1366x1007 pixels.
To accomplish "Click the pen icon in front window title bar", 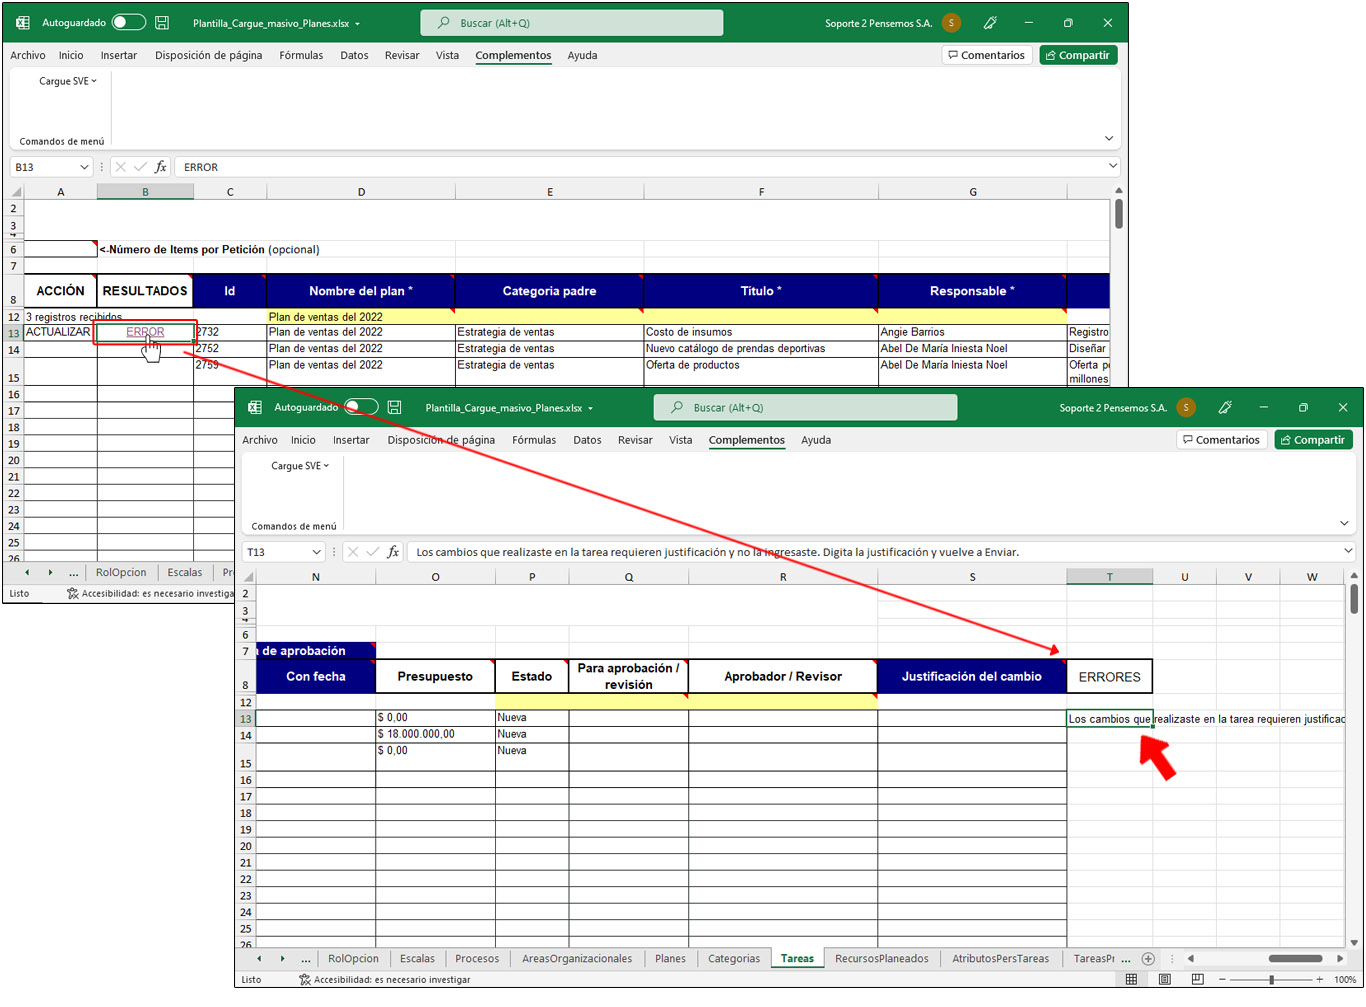I will click(x=1225, y=407).
